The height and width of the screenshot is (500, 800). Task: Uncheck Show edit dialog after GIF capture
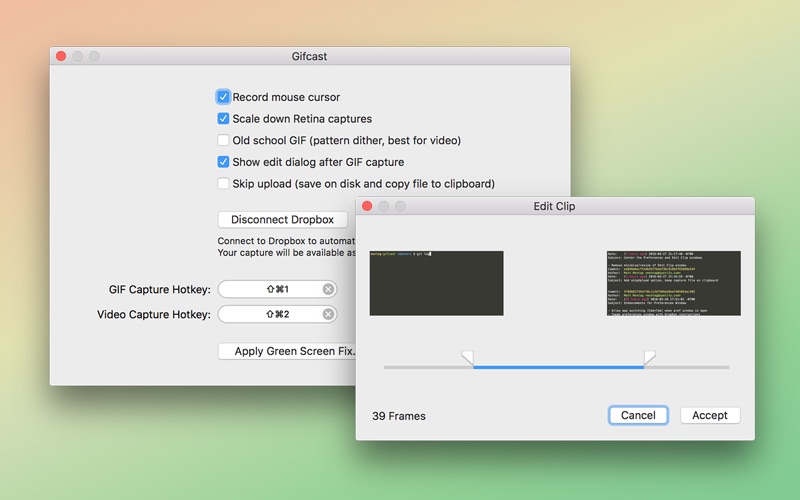point(223,162)
